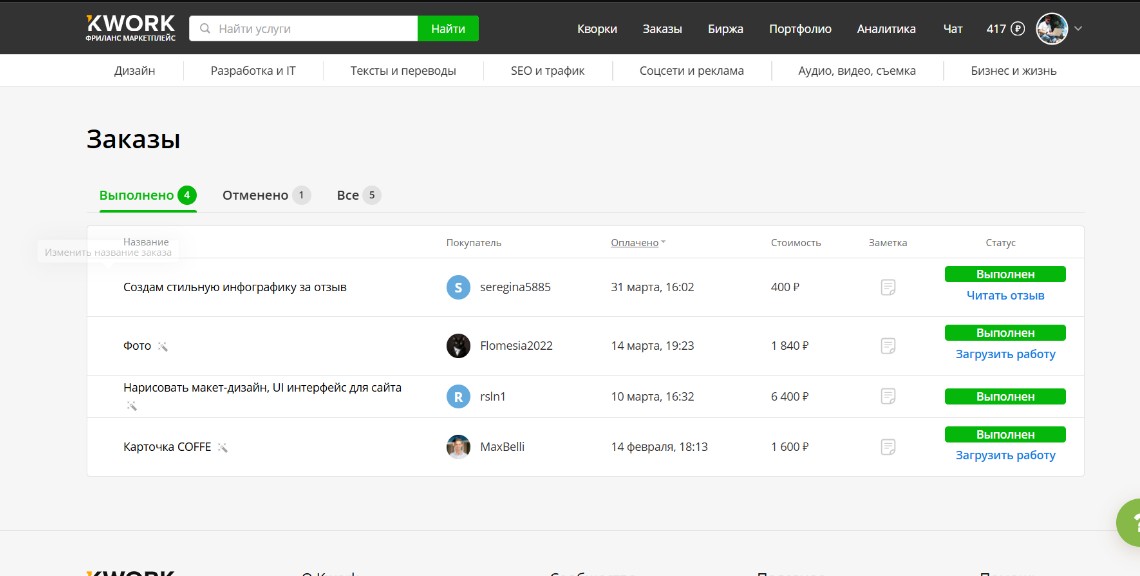Image resolution: width=1140 pixels, height=576 pixels.
Task: Sort orders by the Оплачено column
Action: pyautogui.click(x=637, y=243)
